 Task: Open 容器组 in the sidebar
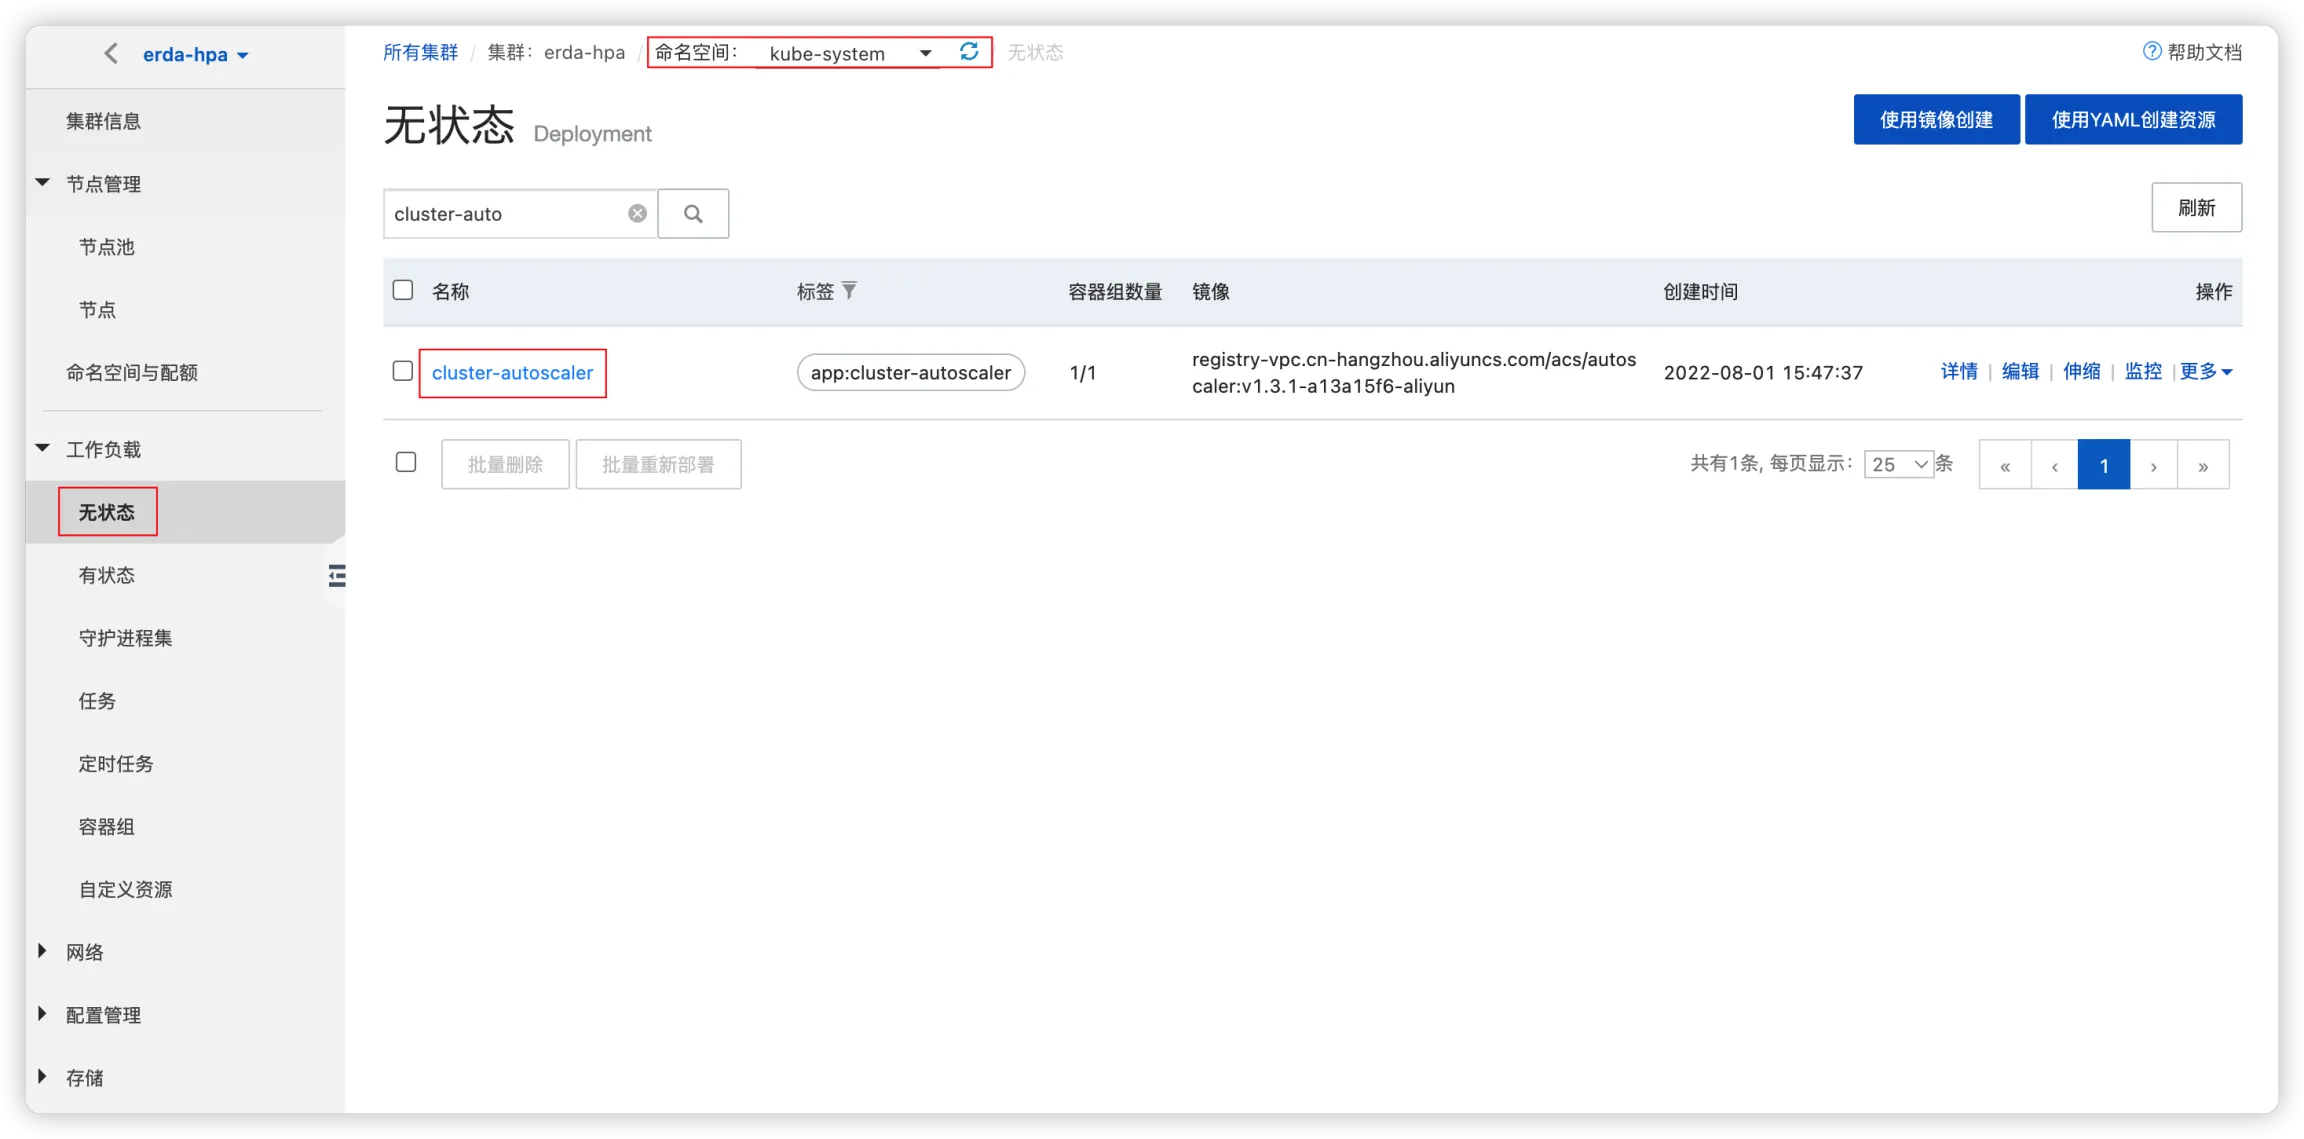tap(106, 827)
